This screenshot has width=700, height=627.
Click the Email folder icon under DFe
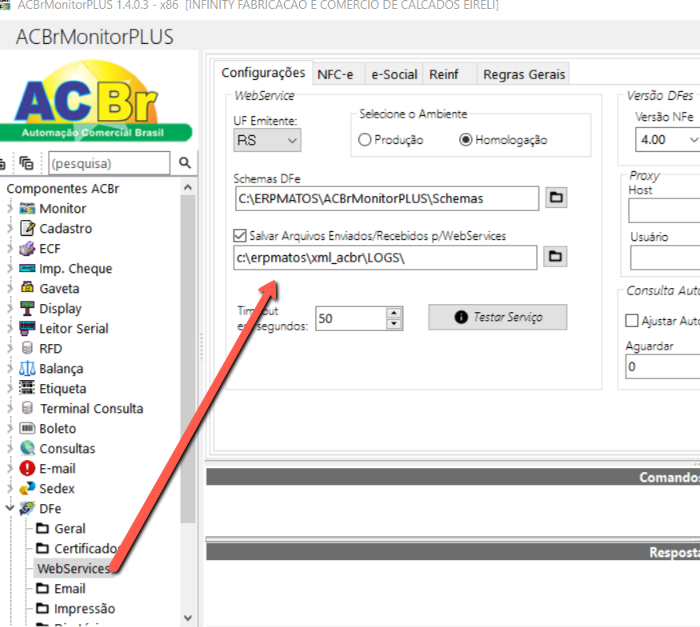[43, 588]
